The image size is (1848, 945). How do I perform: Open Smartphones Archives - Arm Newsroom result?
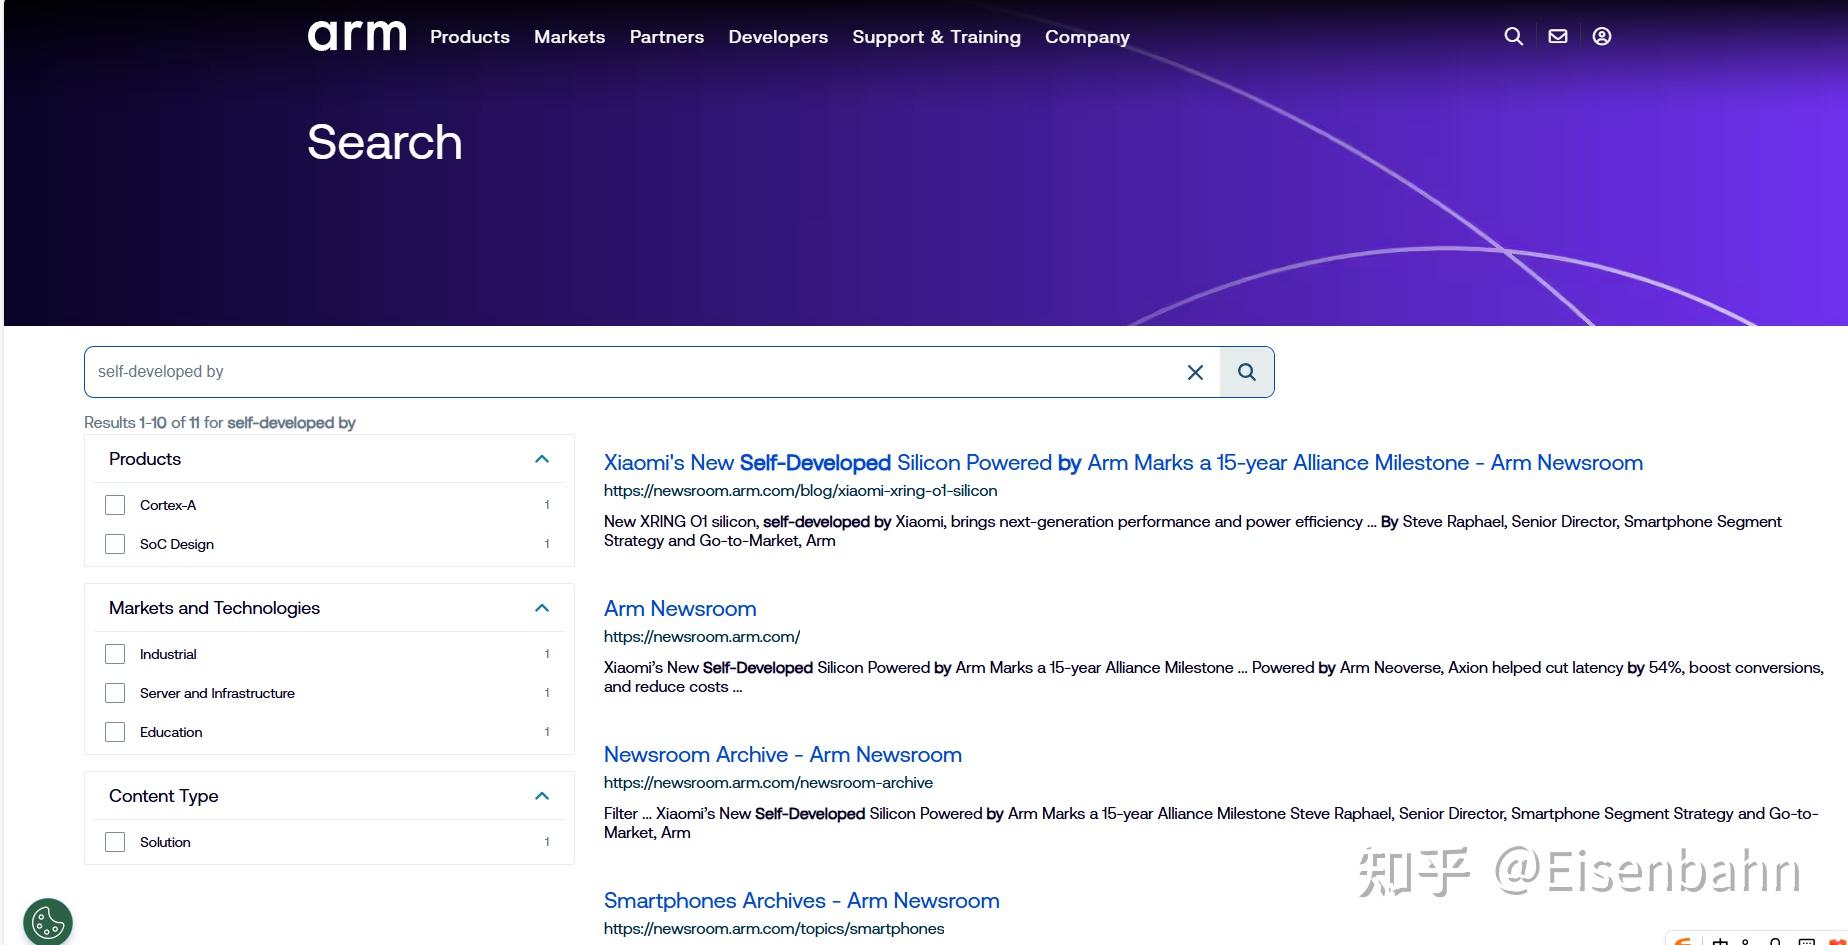802,901
